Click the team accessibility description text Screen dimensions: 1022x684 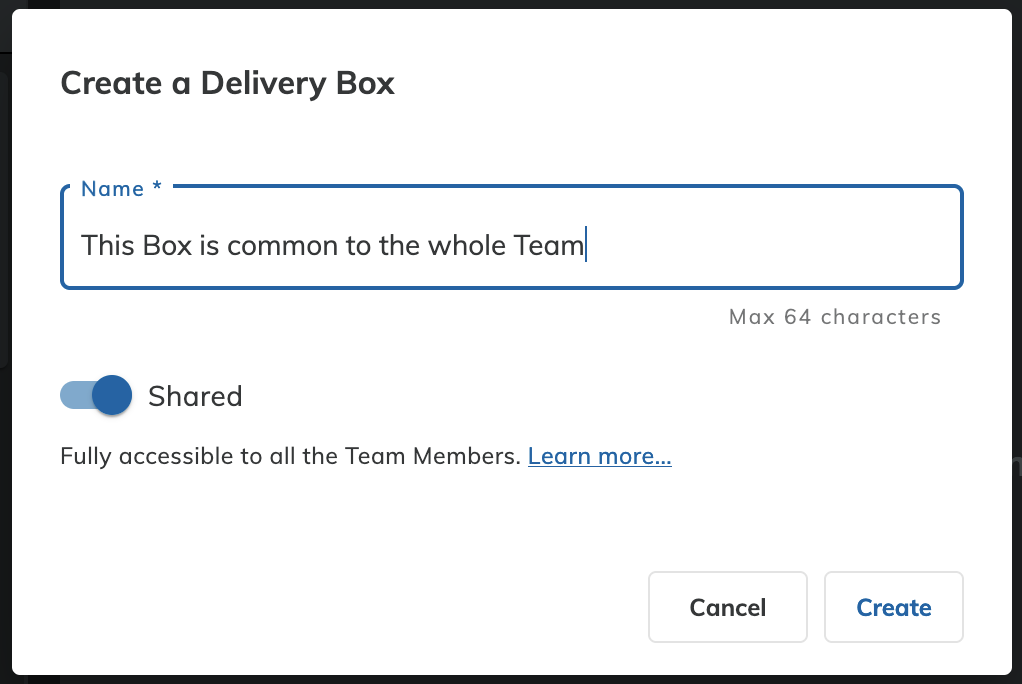(x=290, y=456)
